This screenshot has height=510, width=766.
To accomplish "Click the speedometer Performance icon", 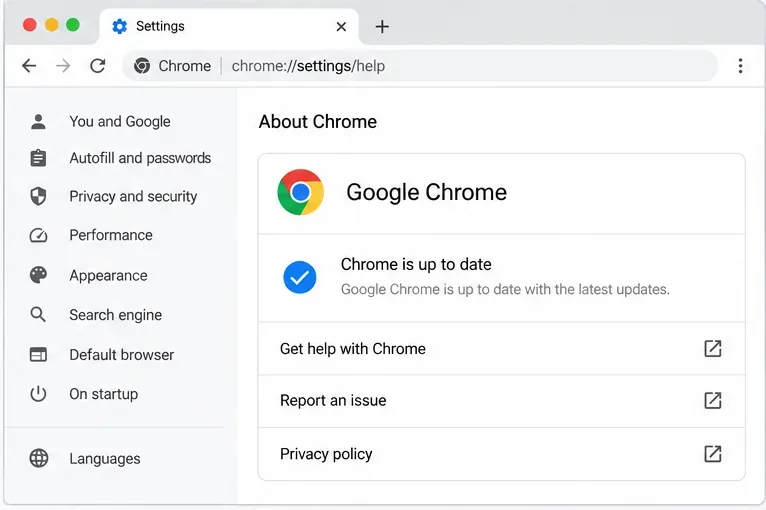I will click(38, 235).
